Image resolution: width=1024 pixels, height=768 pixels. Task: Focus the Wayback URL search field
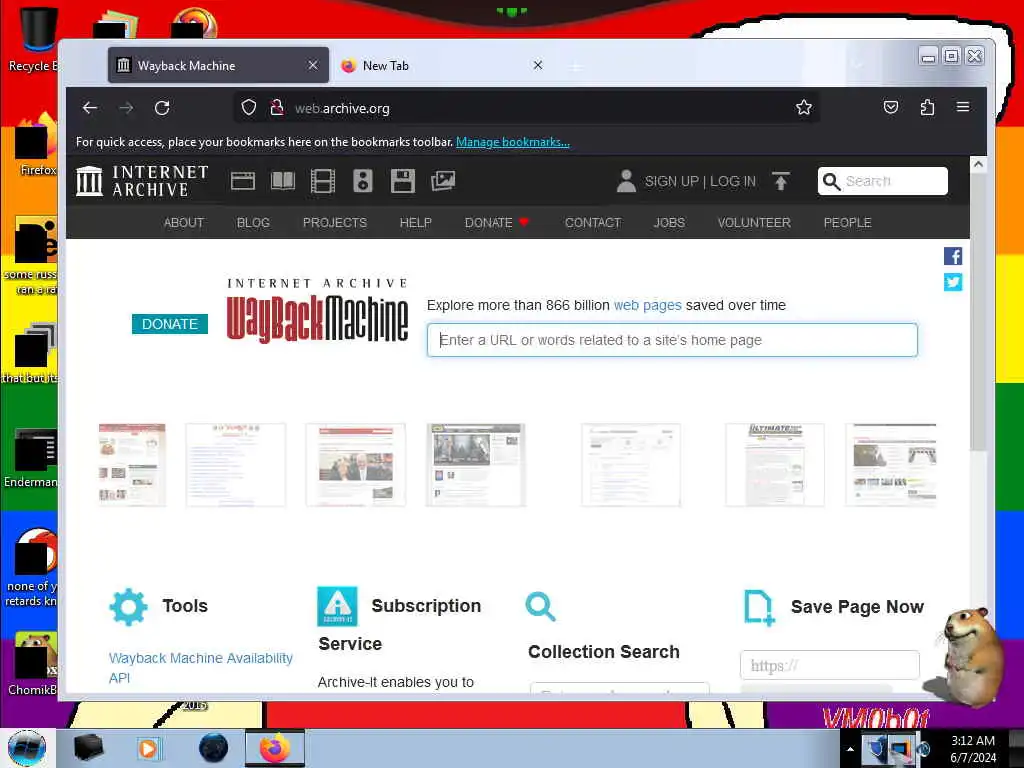672,340
